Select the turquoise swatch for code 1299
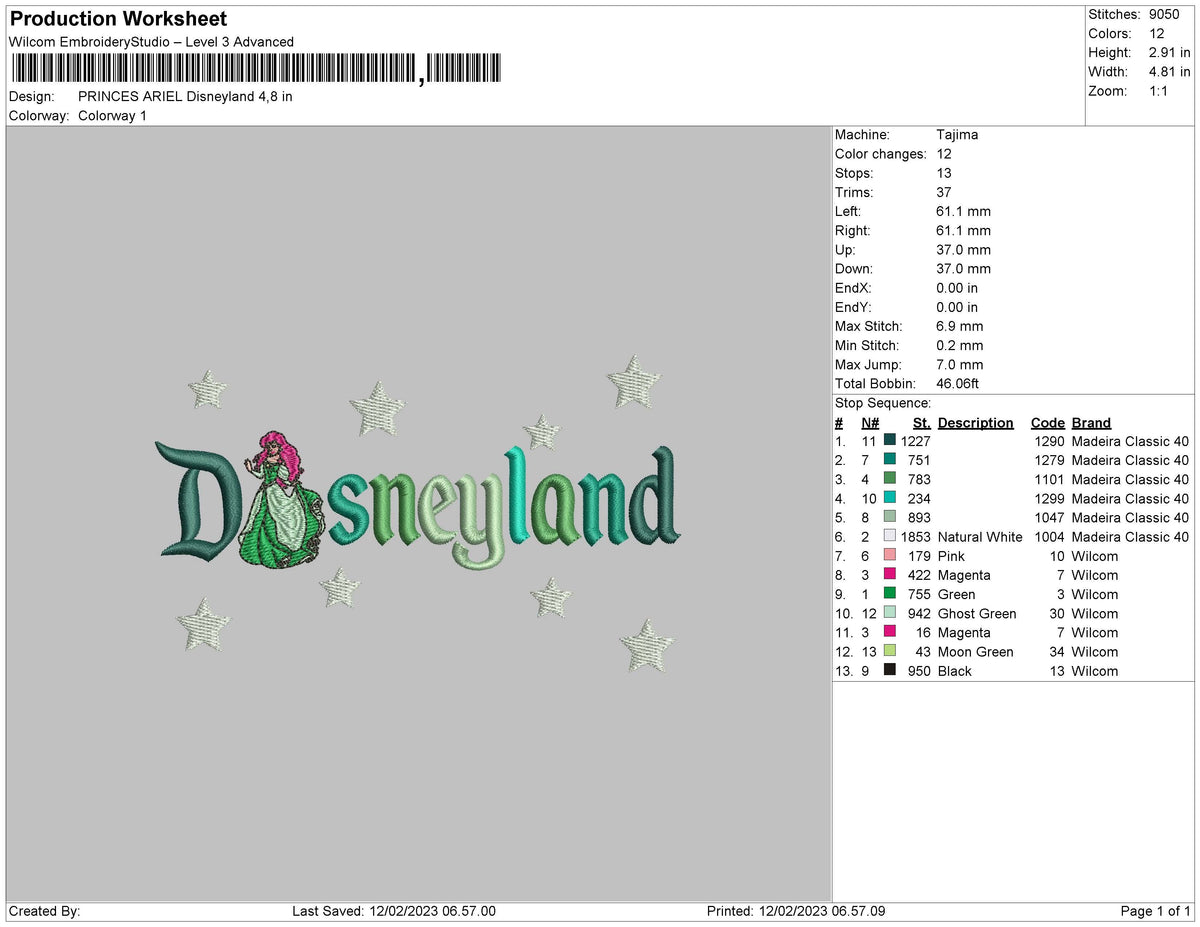1200x927 pixels. coord(890,498)
